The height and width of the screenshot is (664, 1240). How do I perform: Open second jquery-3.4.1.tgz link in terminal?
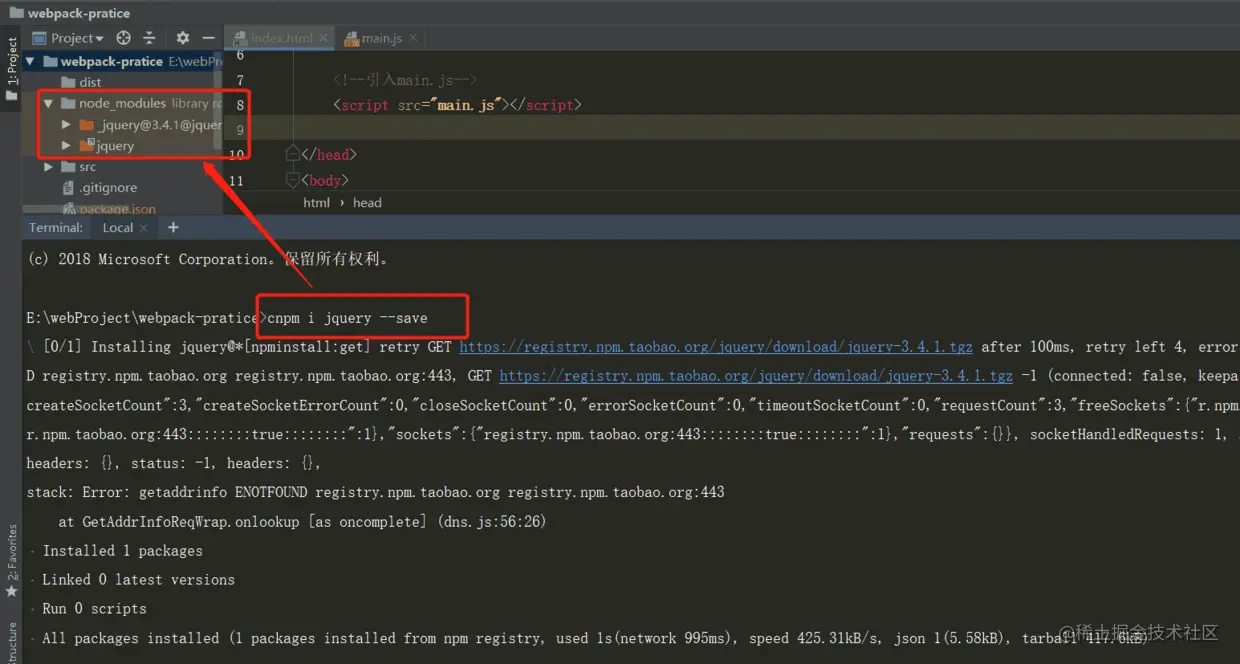pos(756,376)
